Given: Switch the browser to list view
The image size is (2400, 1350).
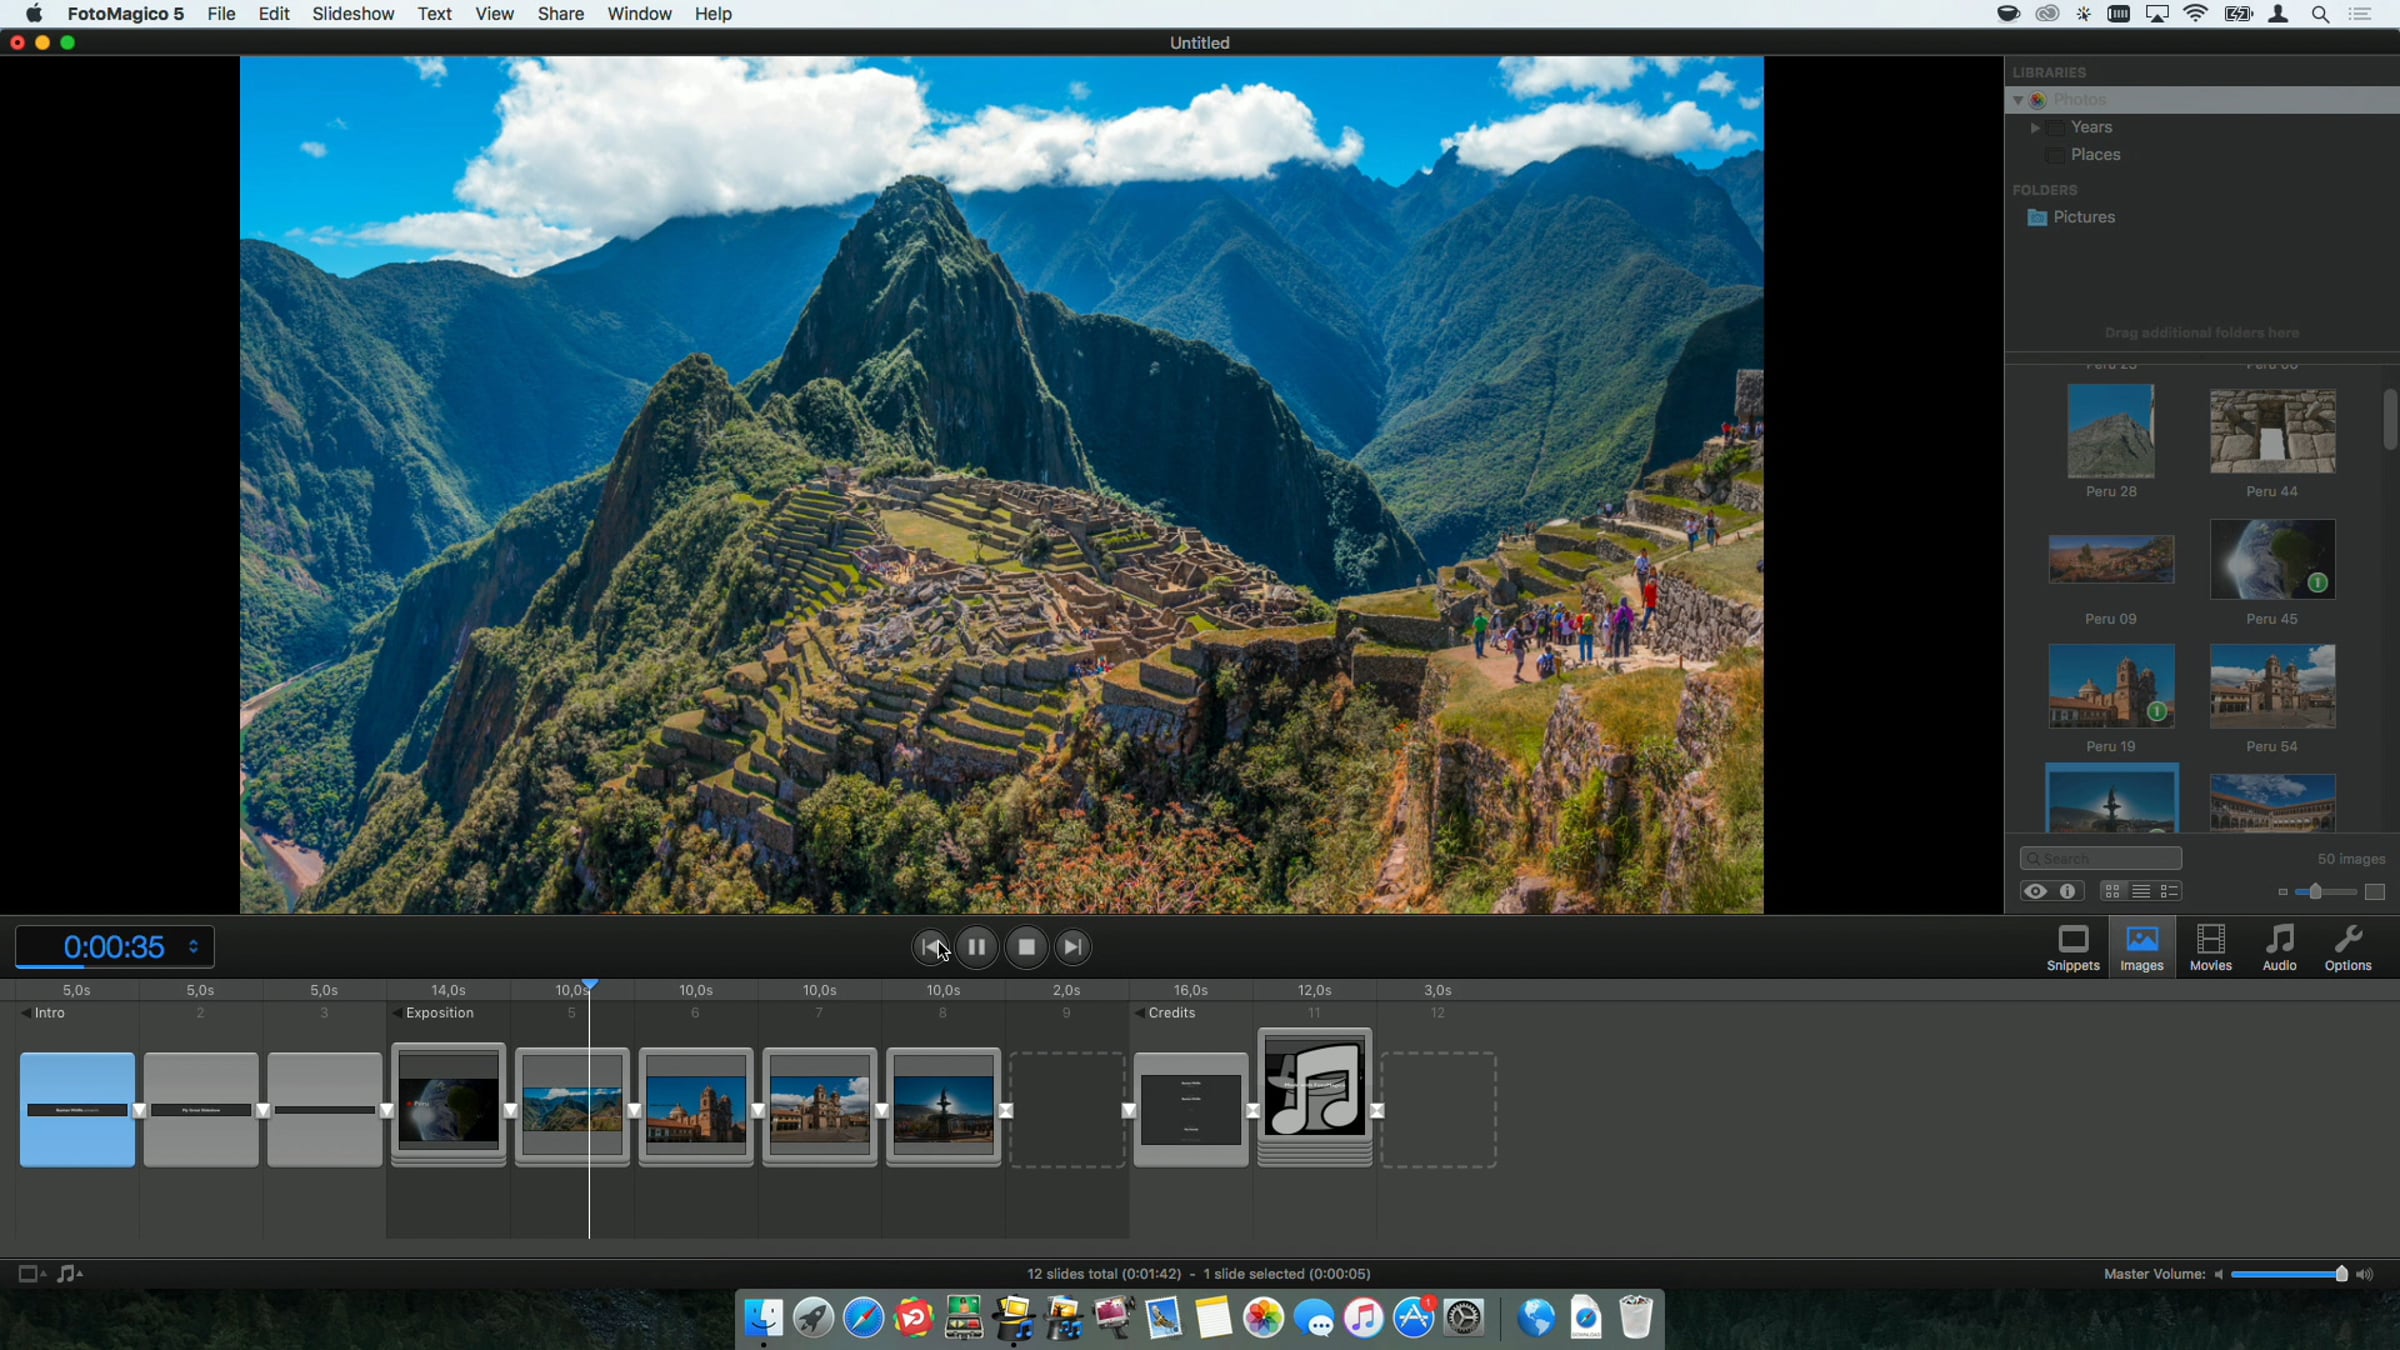Looking at the screenshot, I should pos(2141,891).
